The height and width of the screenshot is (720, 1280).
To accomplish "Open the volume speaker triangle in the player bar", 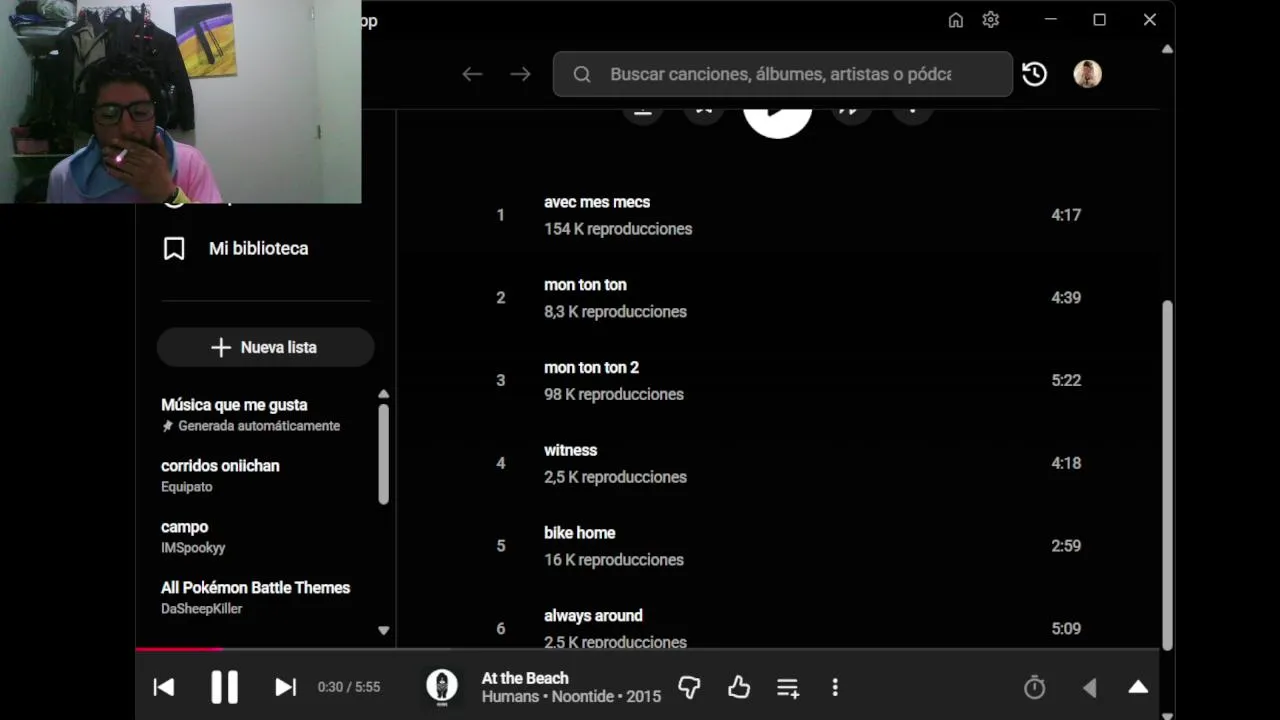I will click(1089, 687).
